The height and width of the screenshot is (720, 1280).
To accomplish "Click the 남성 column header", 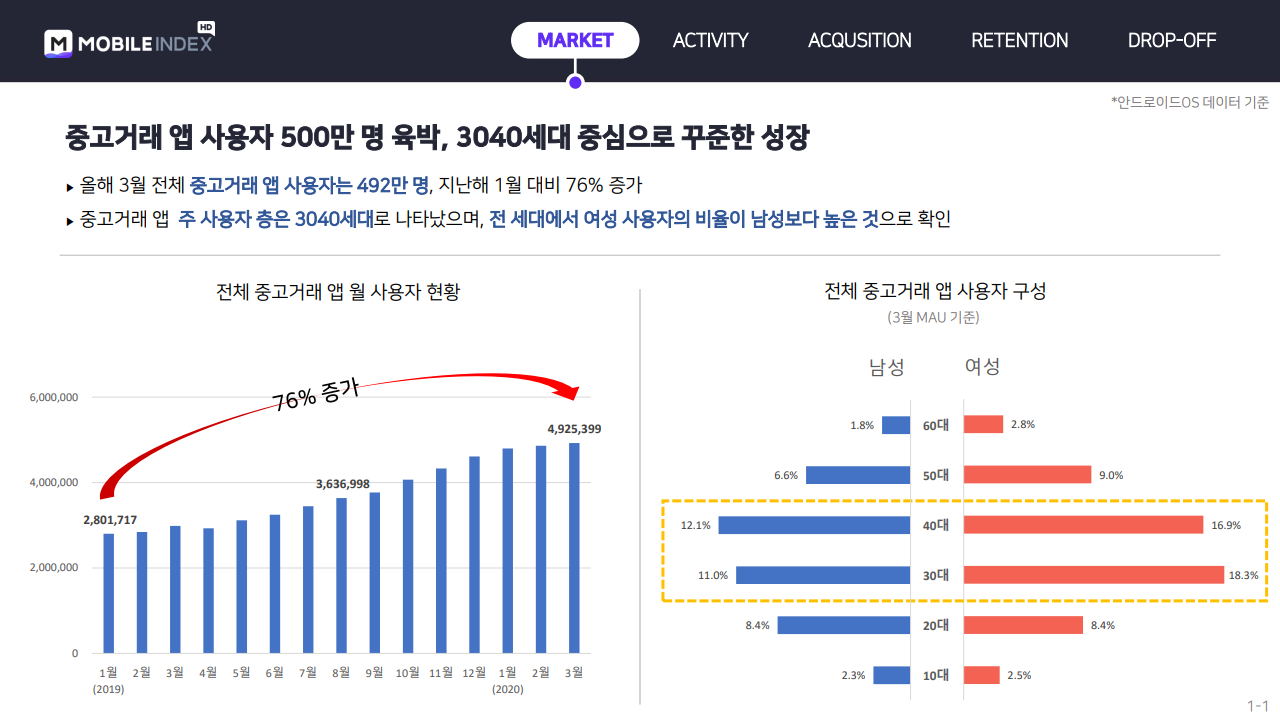I will click(x=887, y=367).
